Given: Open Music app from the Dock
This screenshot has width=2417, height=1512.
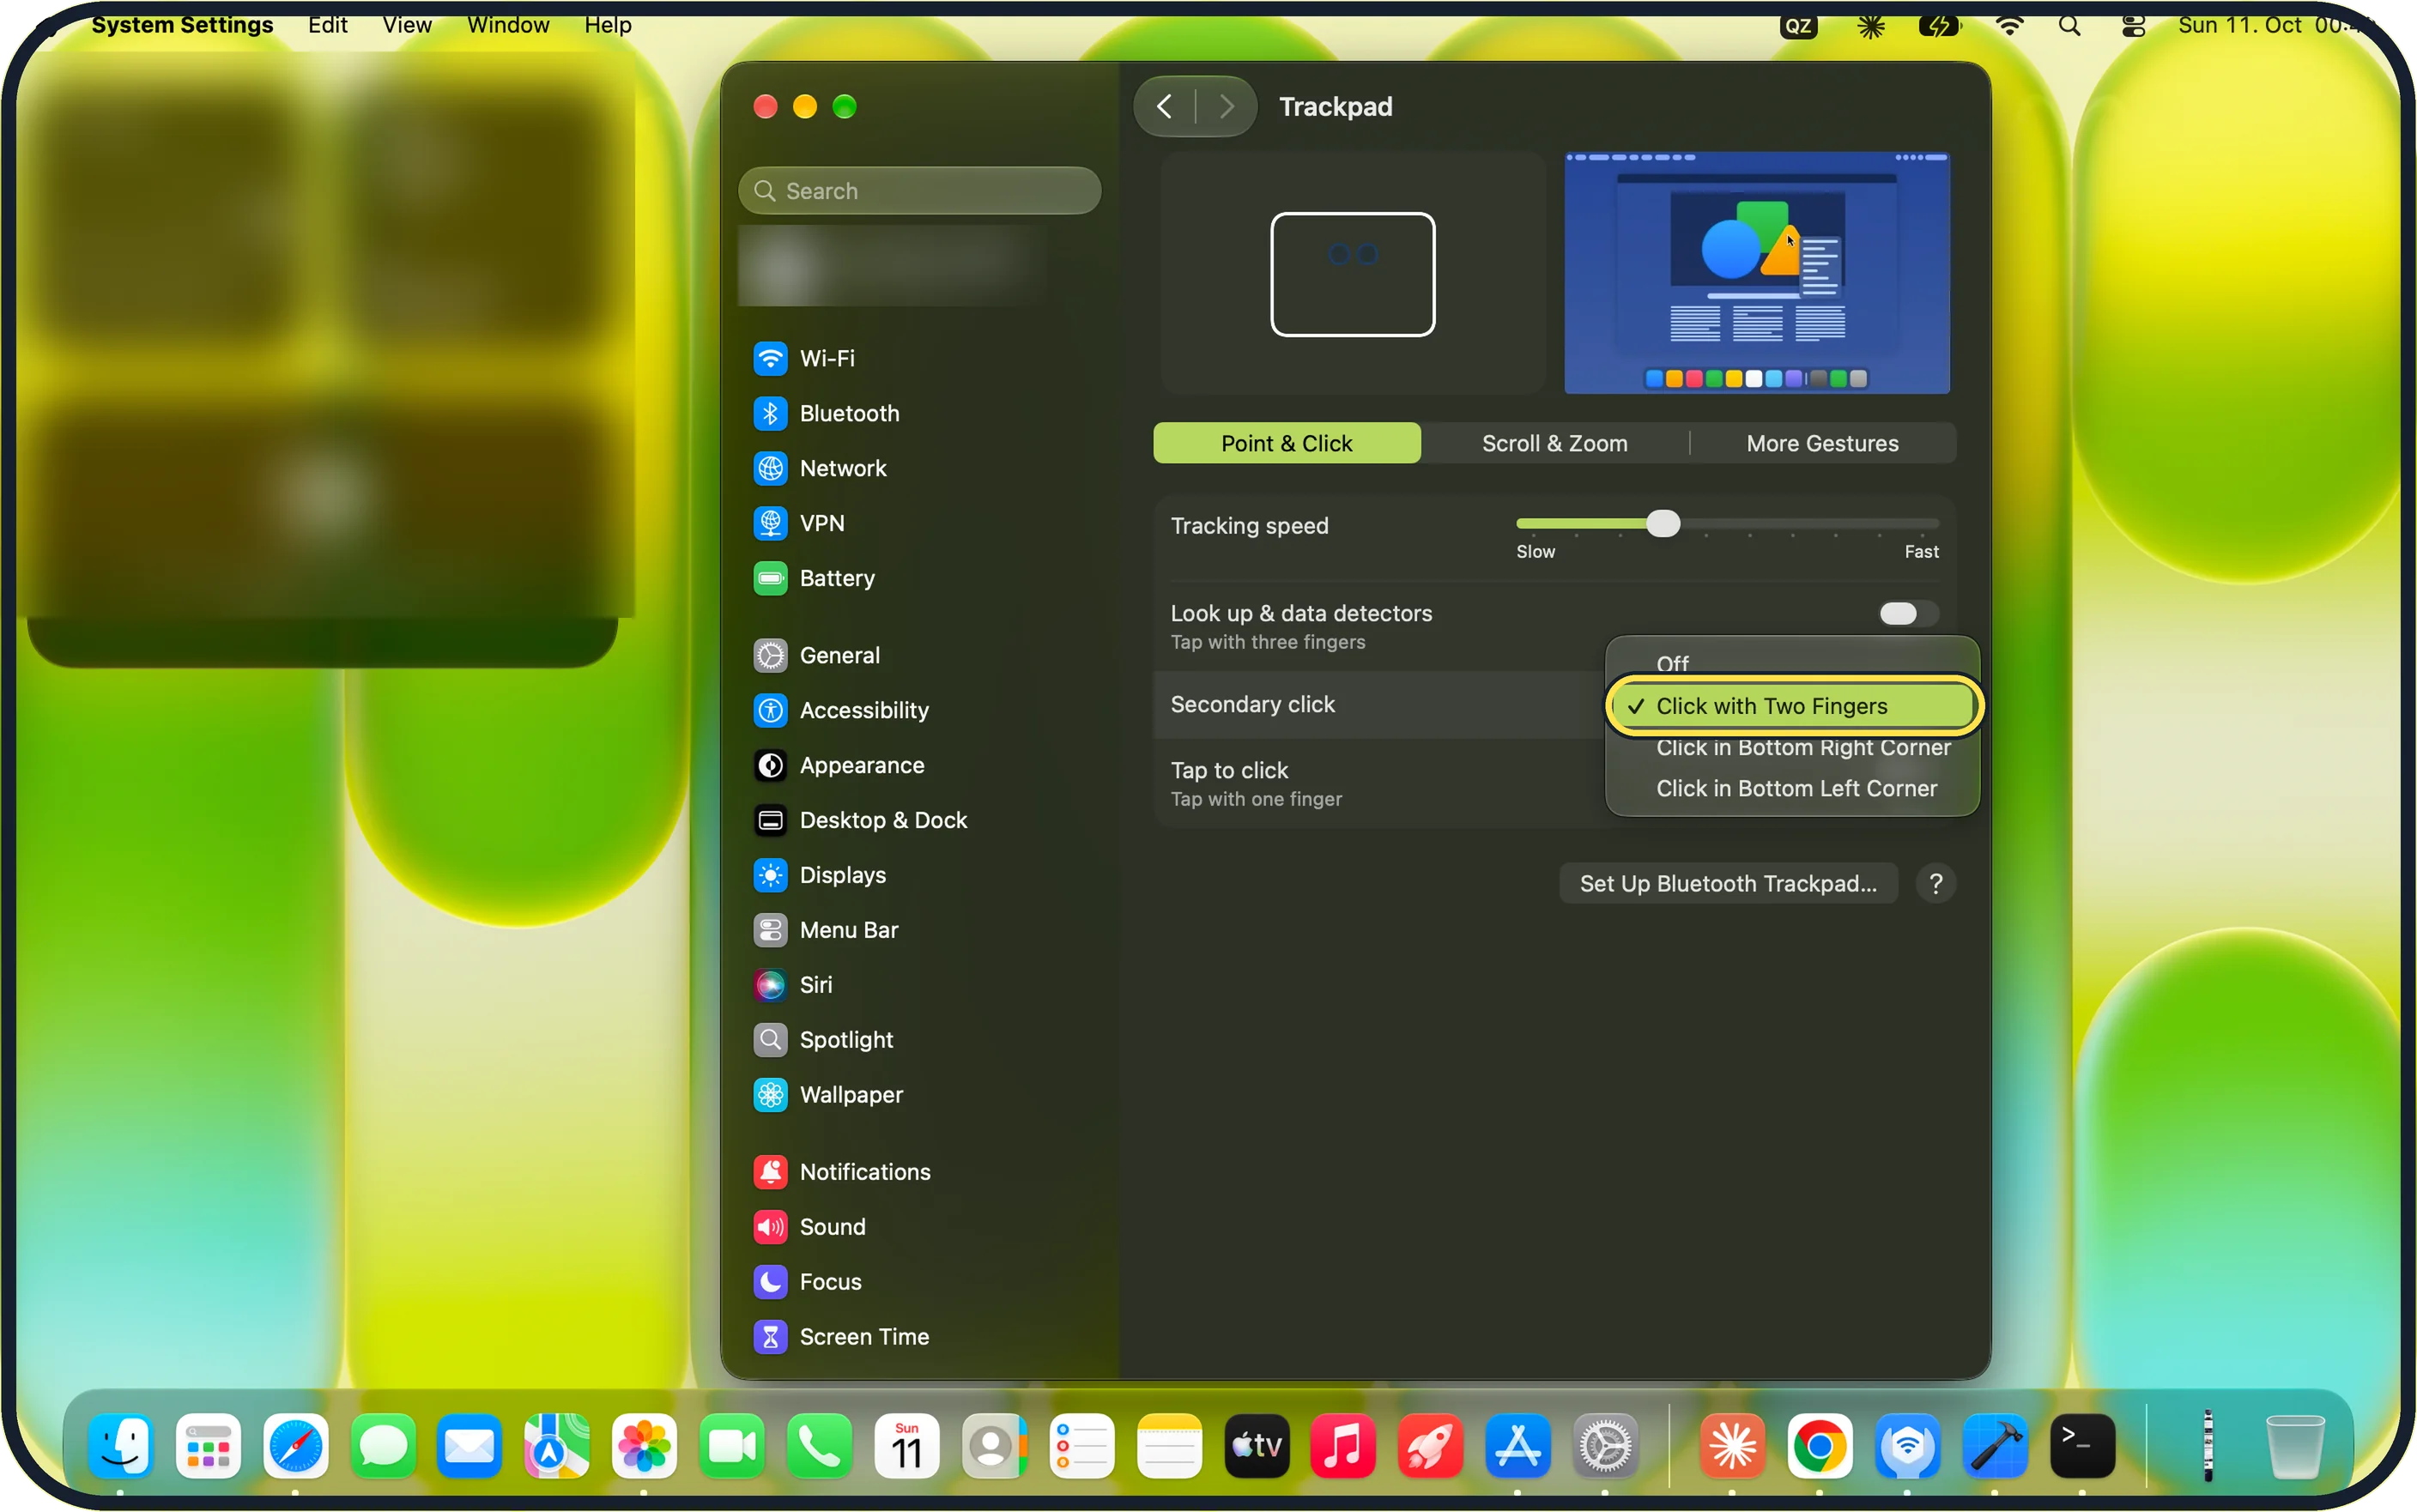Looking at the screenshot, I should tap(1343, 1445).
